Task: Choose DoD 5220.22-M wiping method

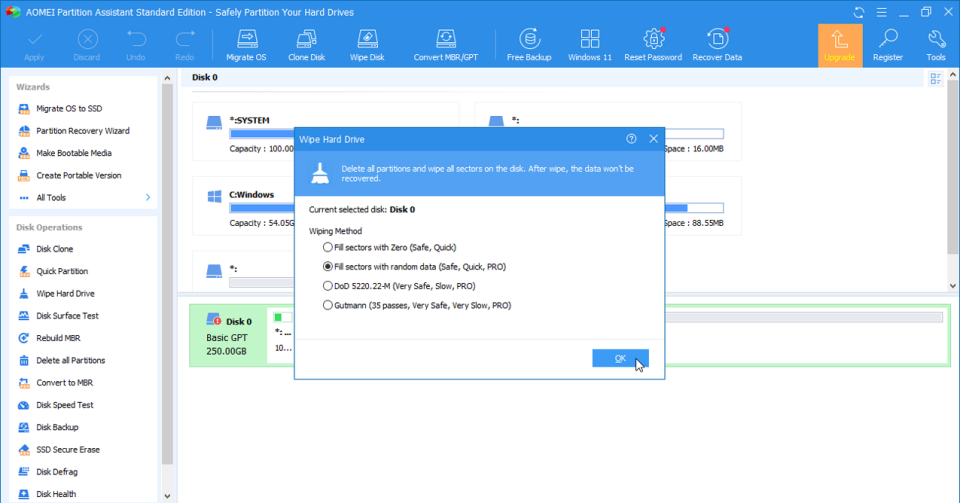Action: [399, 286]
